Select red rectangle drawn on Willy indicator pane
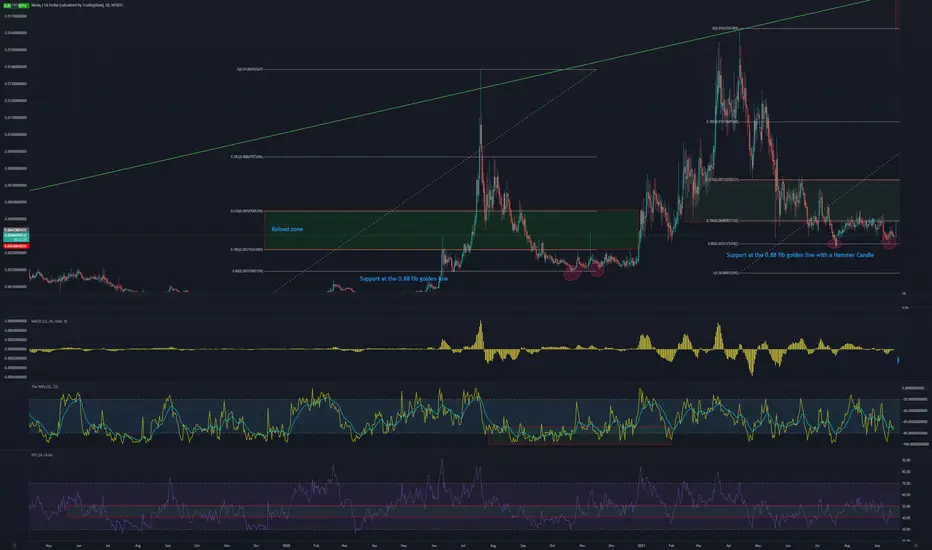This screenshot has height=550, width=932. coord(580,435)
